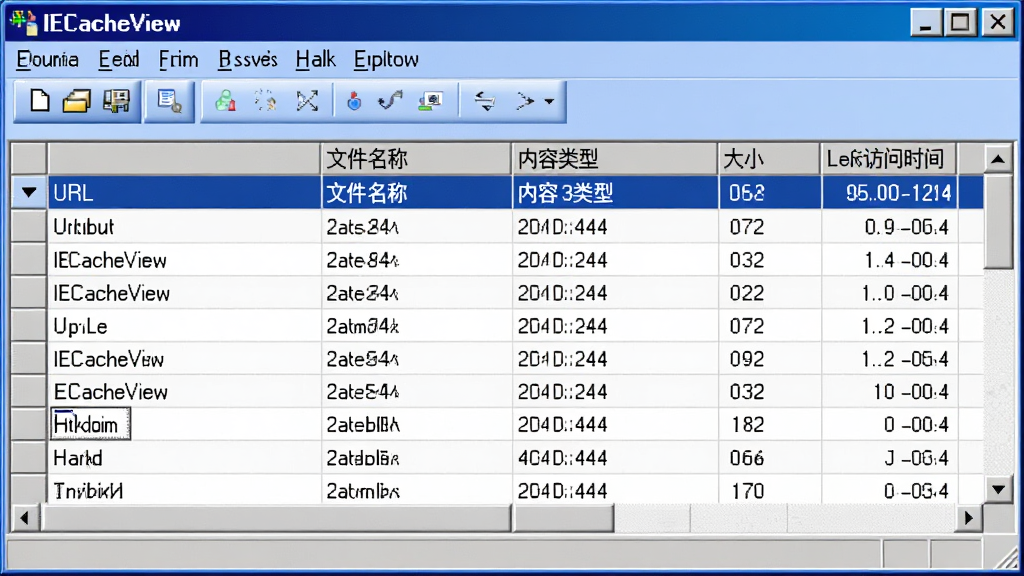This screenshot has width=1024, height=576.
Task: Click the horizontal scrollbar right arrow
Action: click(x=969, y=519)
